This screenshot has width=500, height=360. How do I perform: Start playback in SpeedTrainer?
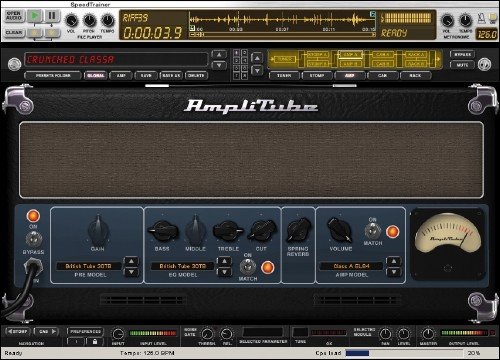pyautogui.click(x=35, y=15)
